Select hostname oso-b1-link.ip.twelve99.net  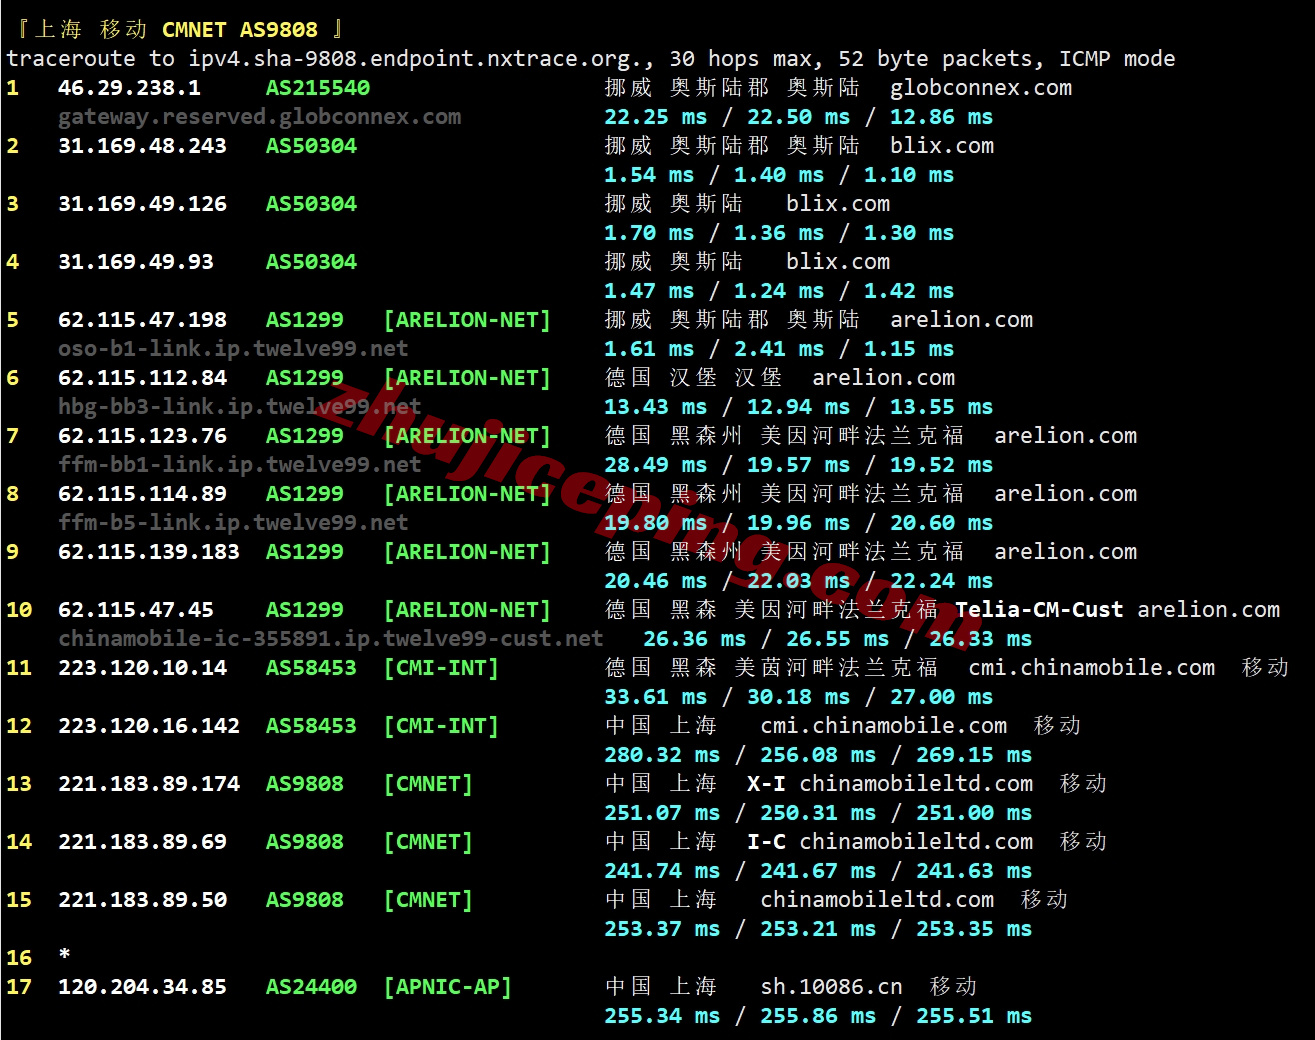(x=233, y=349)
